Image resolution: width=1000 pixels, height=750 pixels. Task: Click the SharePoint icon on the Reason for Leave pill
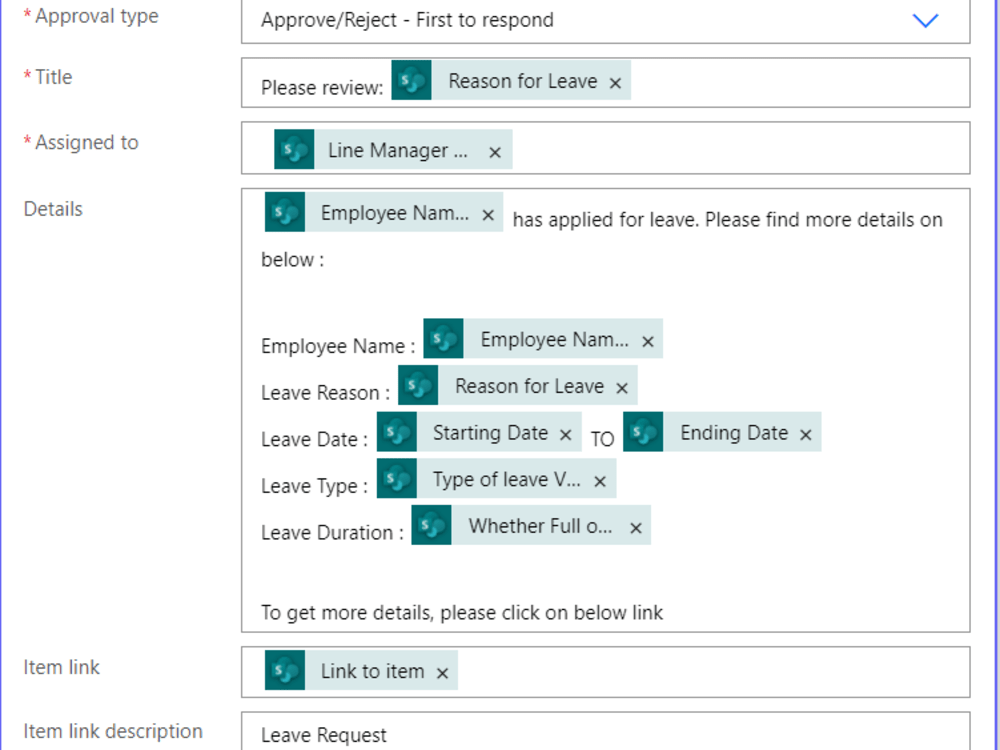412,80
